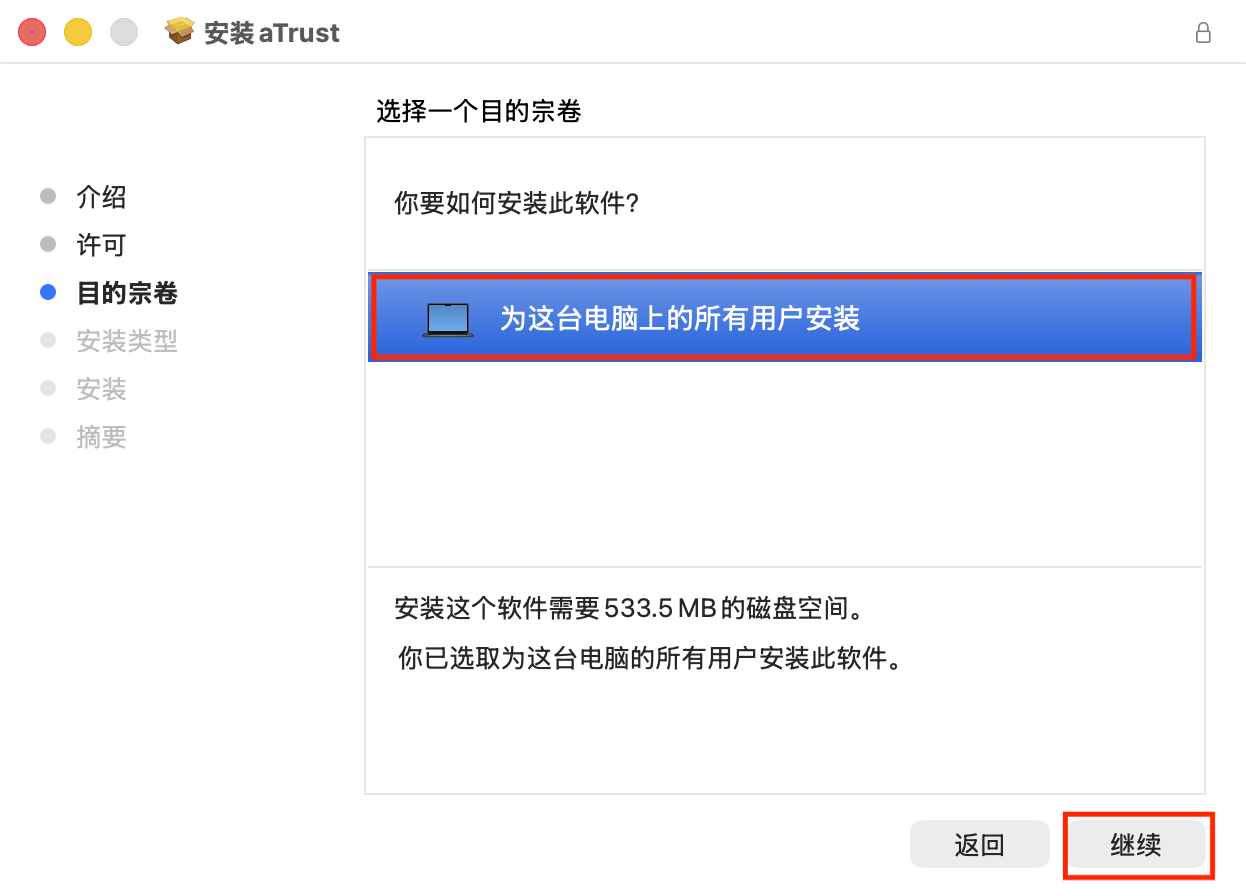Select the 目的宗卷 step

[x=127, y=293]
